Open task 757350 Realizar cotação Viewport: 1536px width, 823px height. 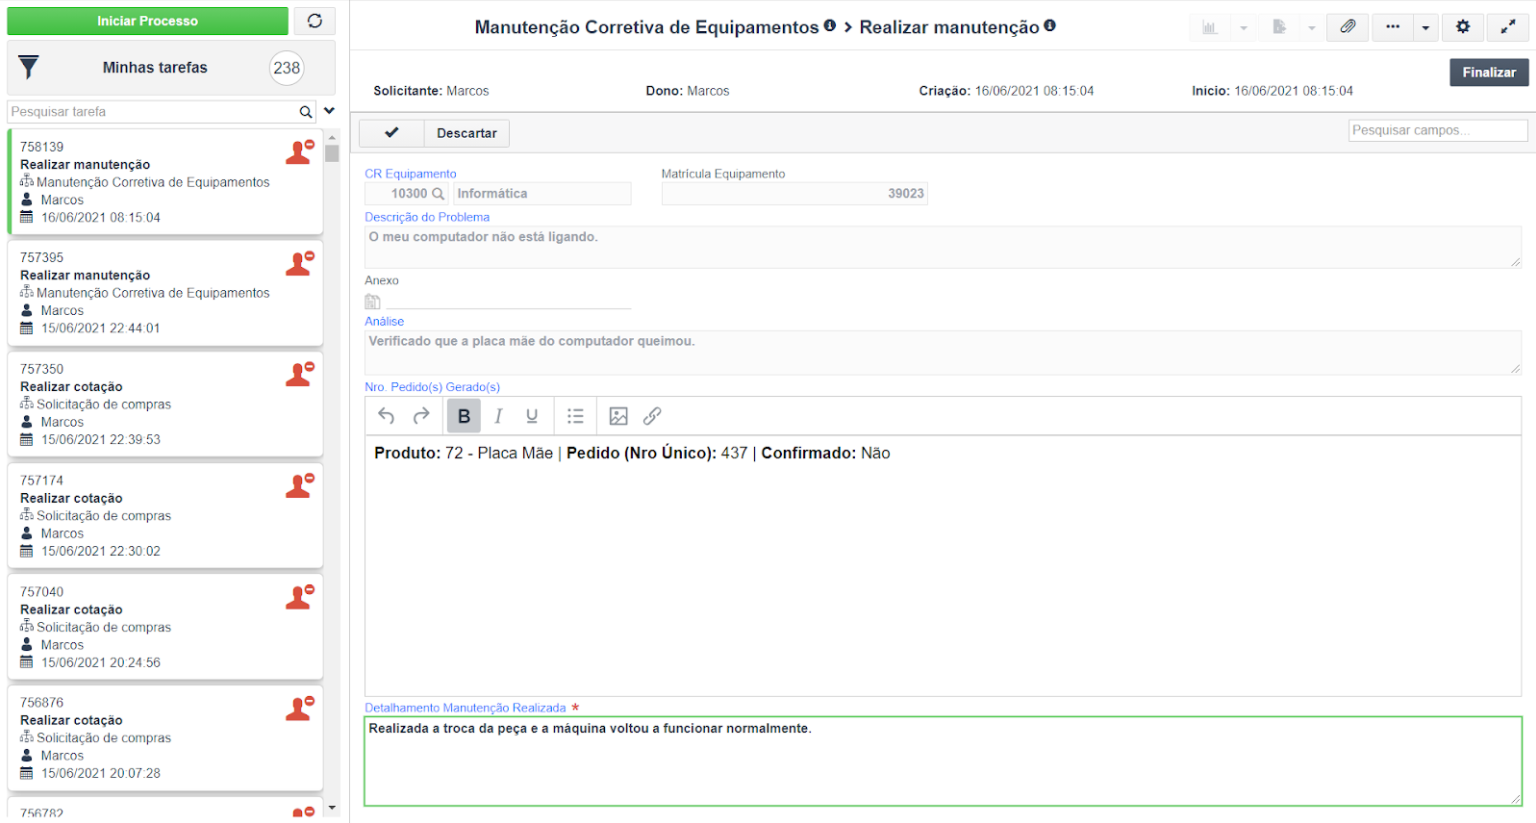tap(165, 404)
